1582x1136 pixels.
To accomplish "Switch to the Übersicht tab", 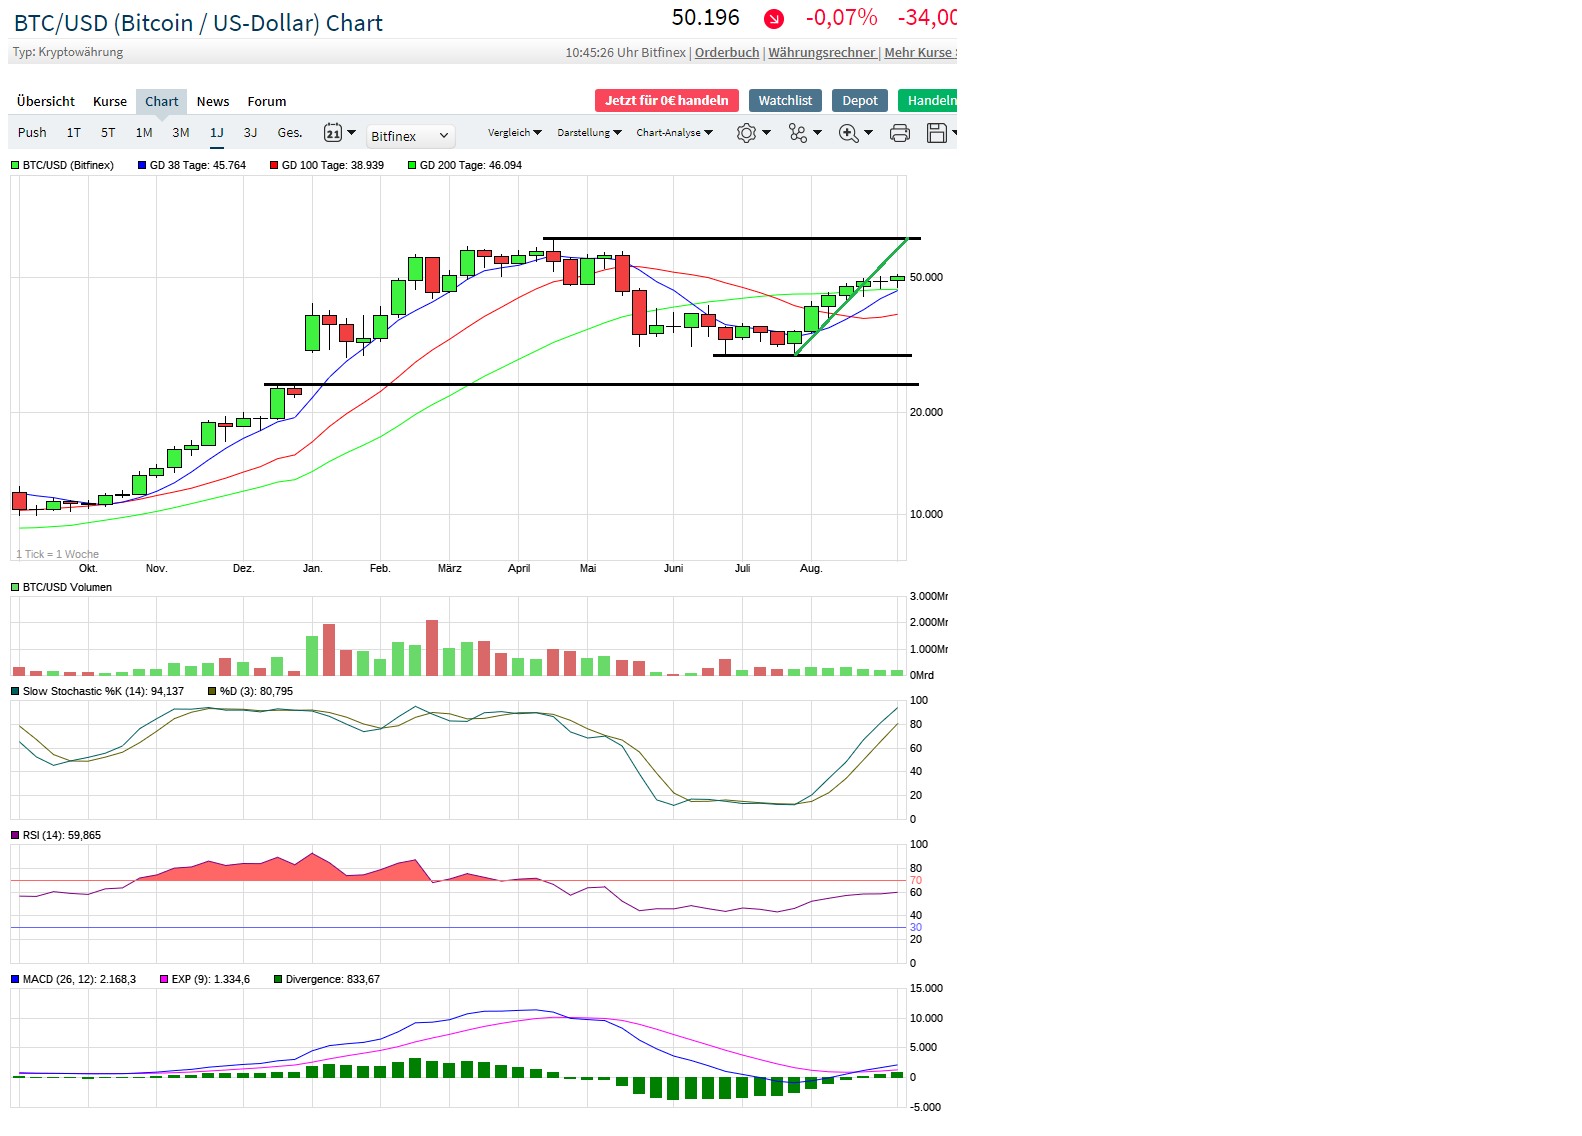I will (x=46, y=102).
